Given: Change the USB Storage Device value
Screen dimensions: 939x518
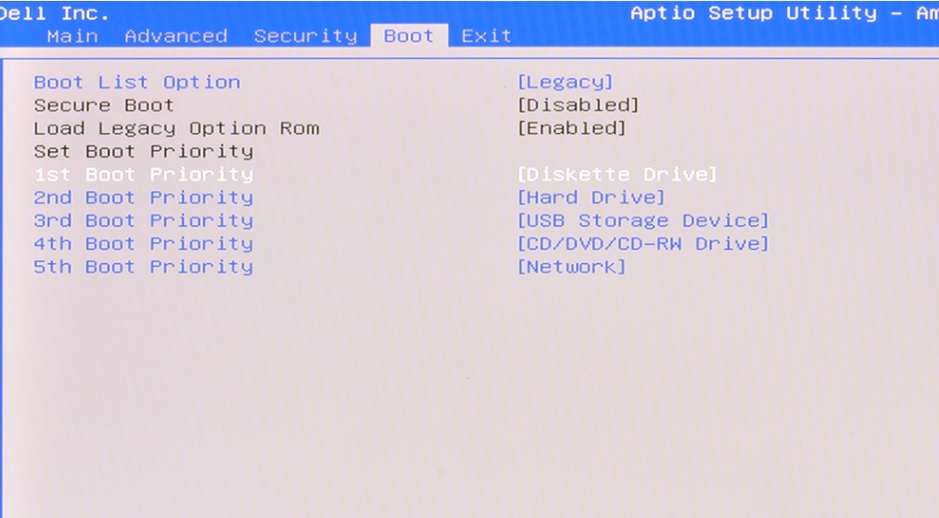Looking at the screenshot, I should (643, 220).
